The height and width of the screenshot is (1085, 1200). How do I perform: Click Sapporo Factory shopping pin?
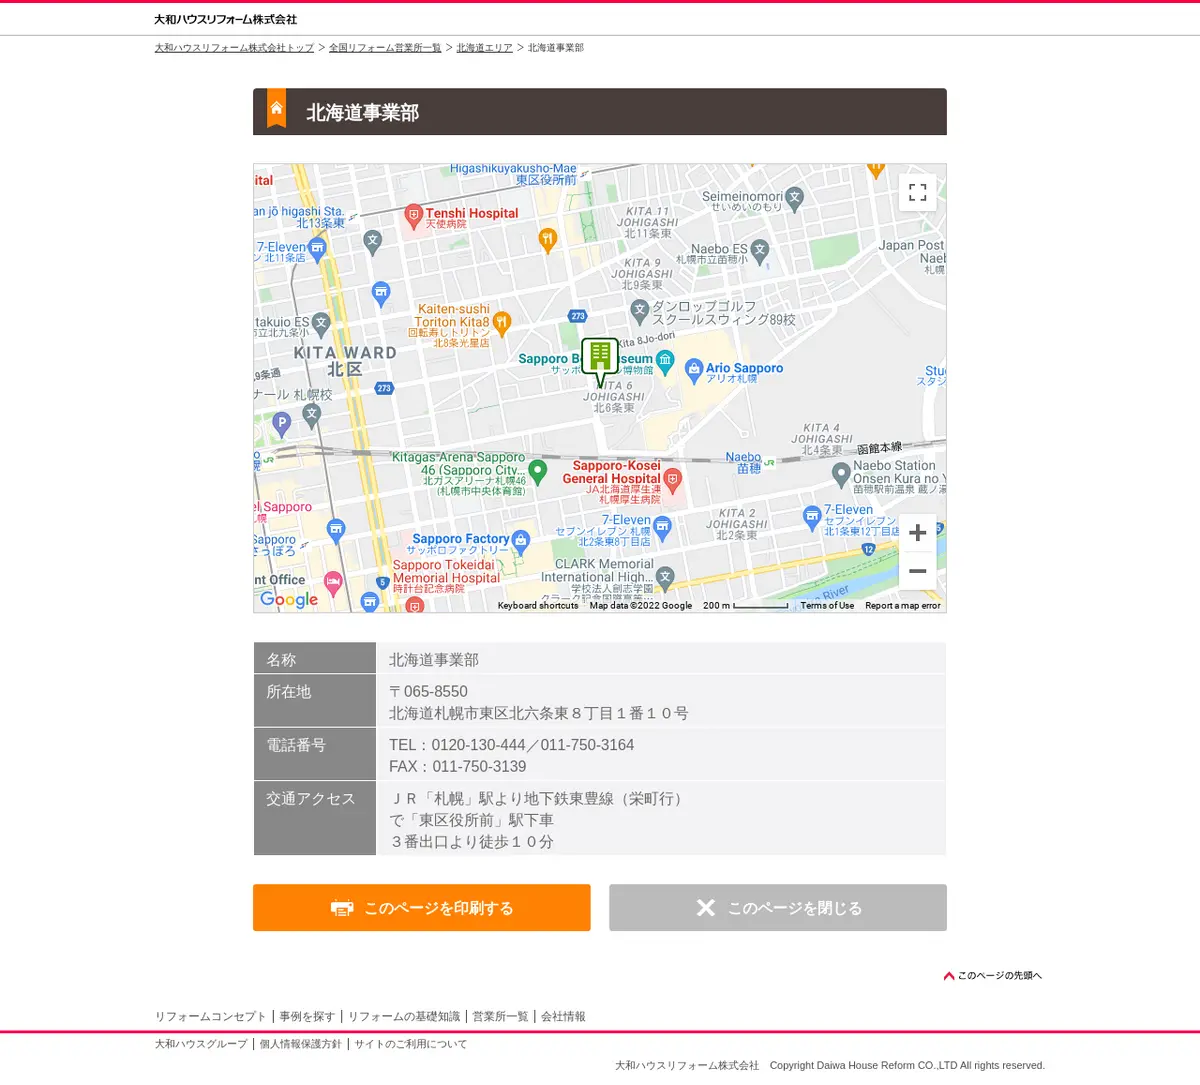click(x=520, y=543)
